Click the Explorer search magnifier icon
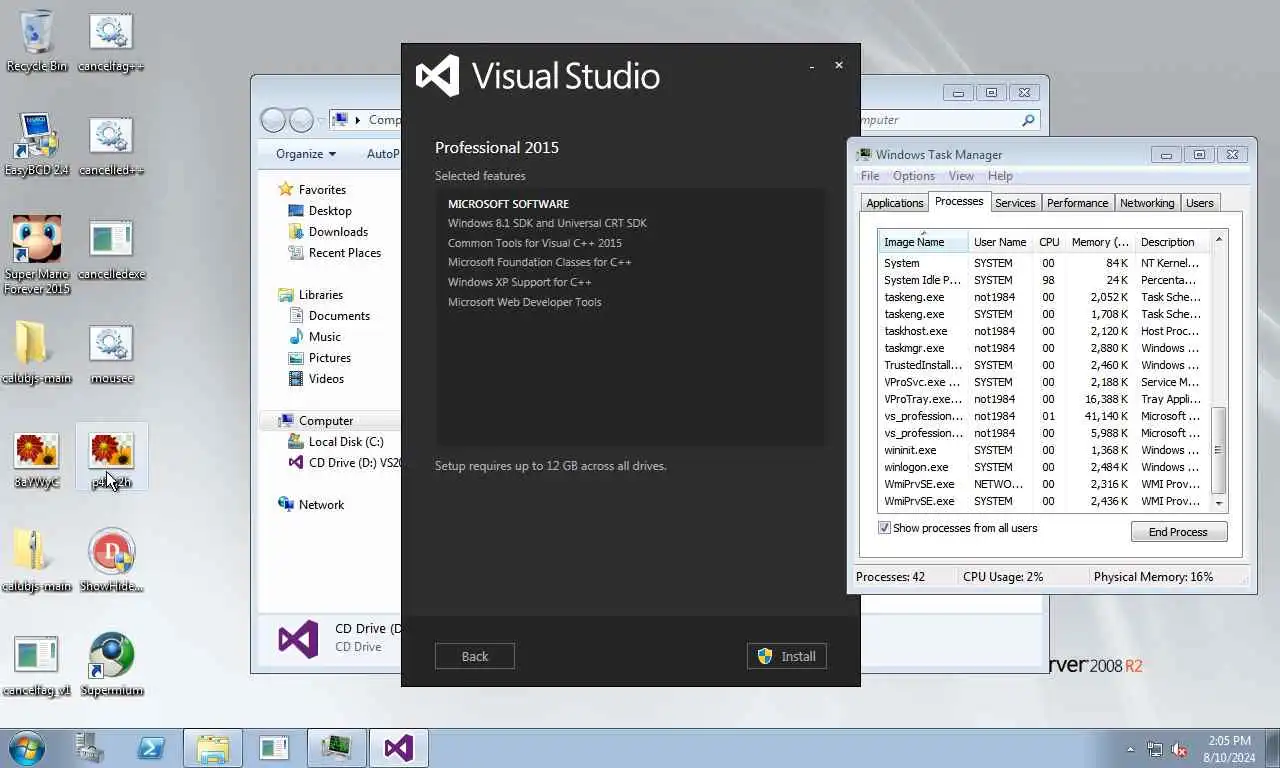 point(1028,120)
